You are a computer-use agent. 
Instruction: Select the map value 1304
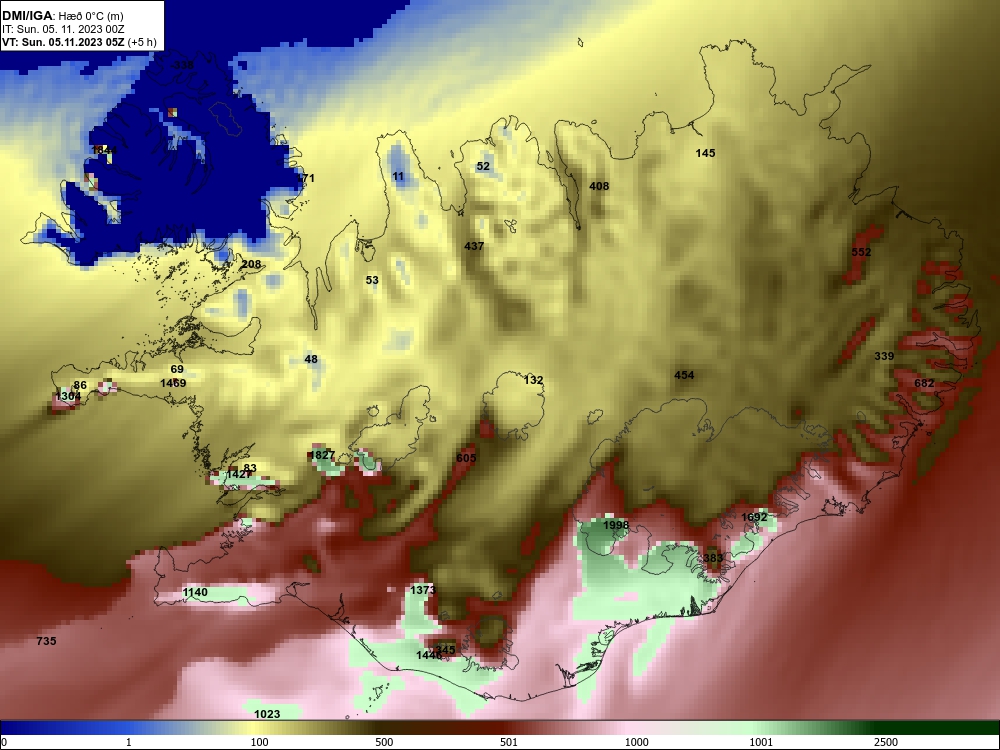click(x=68, y=397)
